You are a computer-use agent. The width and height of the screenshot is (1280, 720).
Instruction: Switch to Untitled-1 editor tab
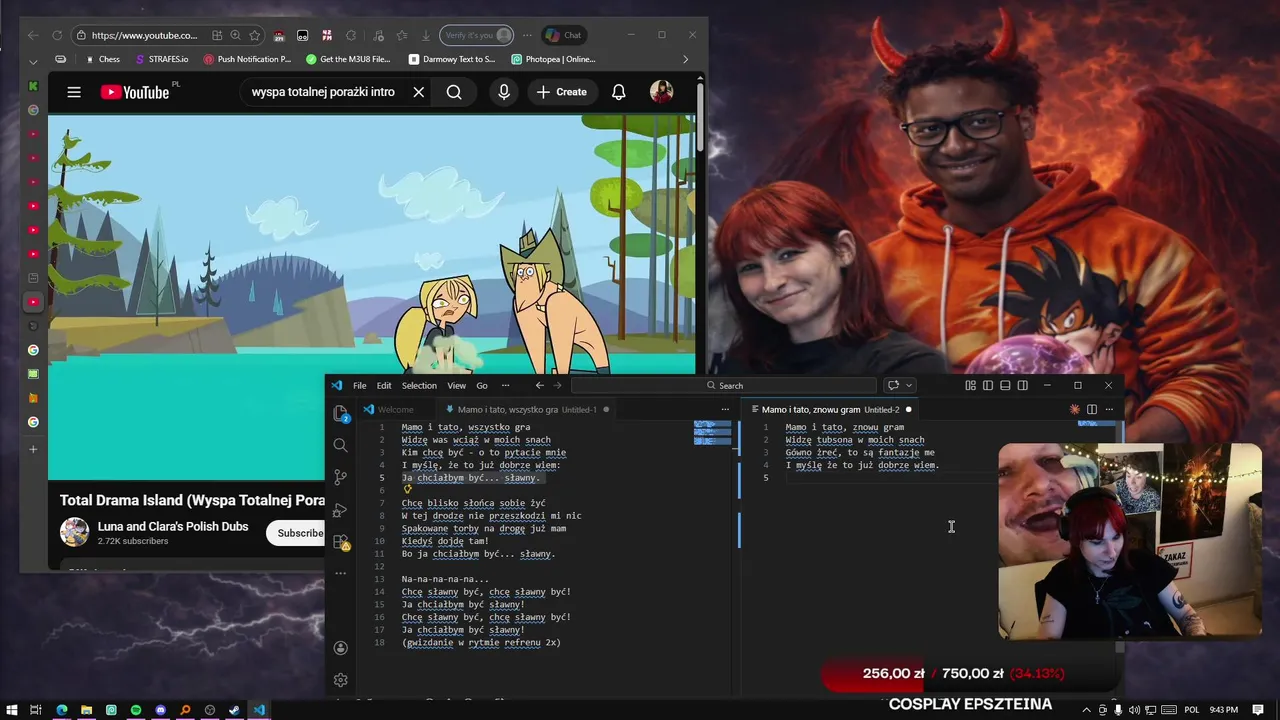526,409
